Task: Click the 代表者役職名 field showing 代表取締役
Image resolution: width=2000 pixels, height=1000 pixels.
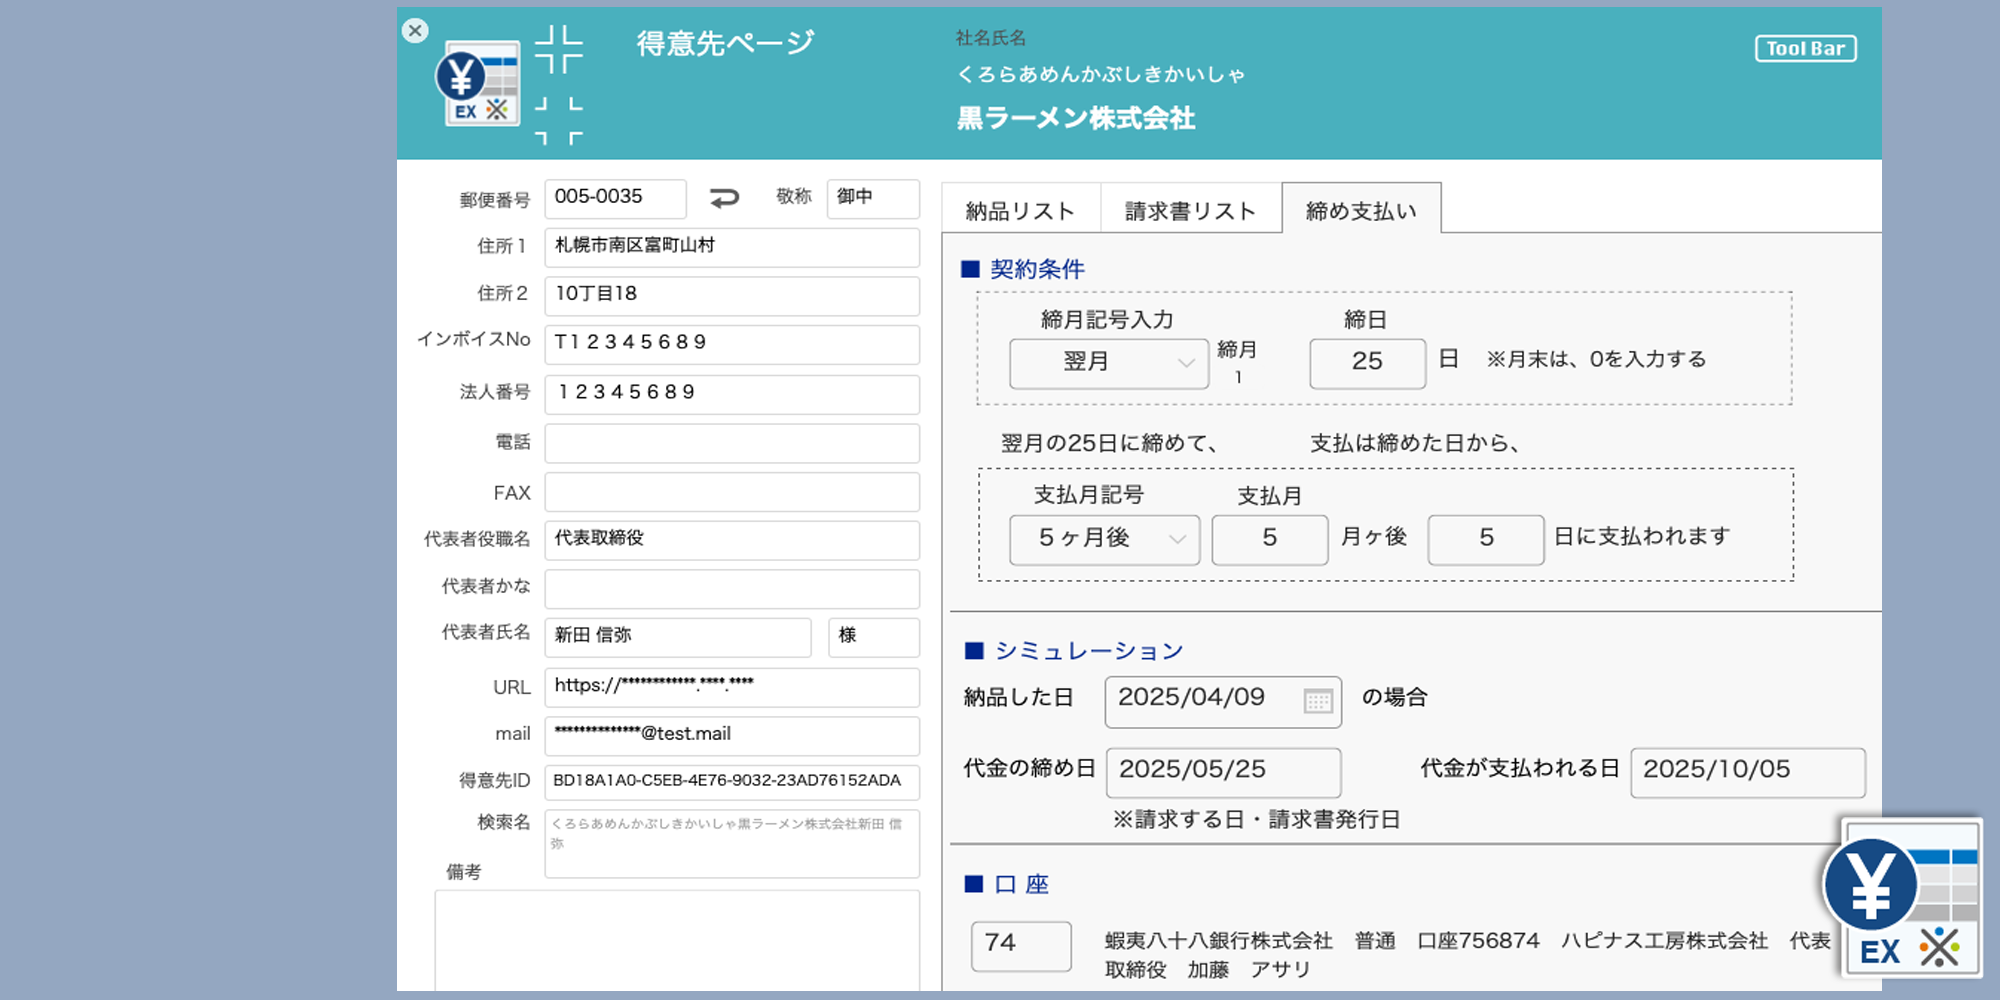Action: (731, 540)
